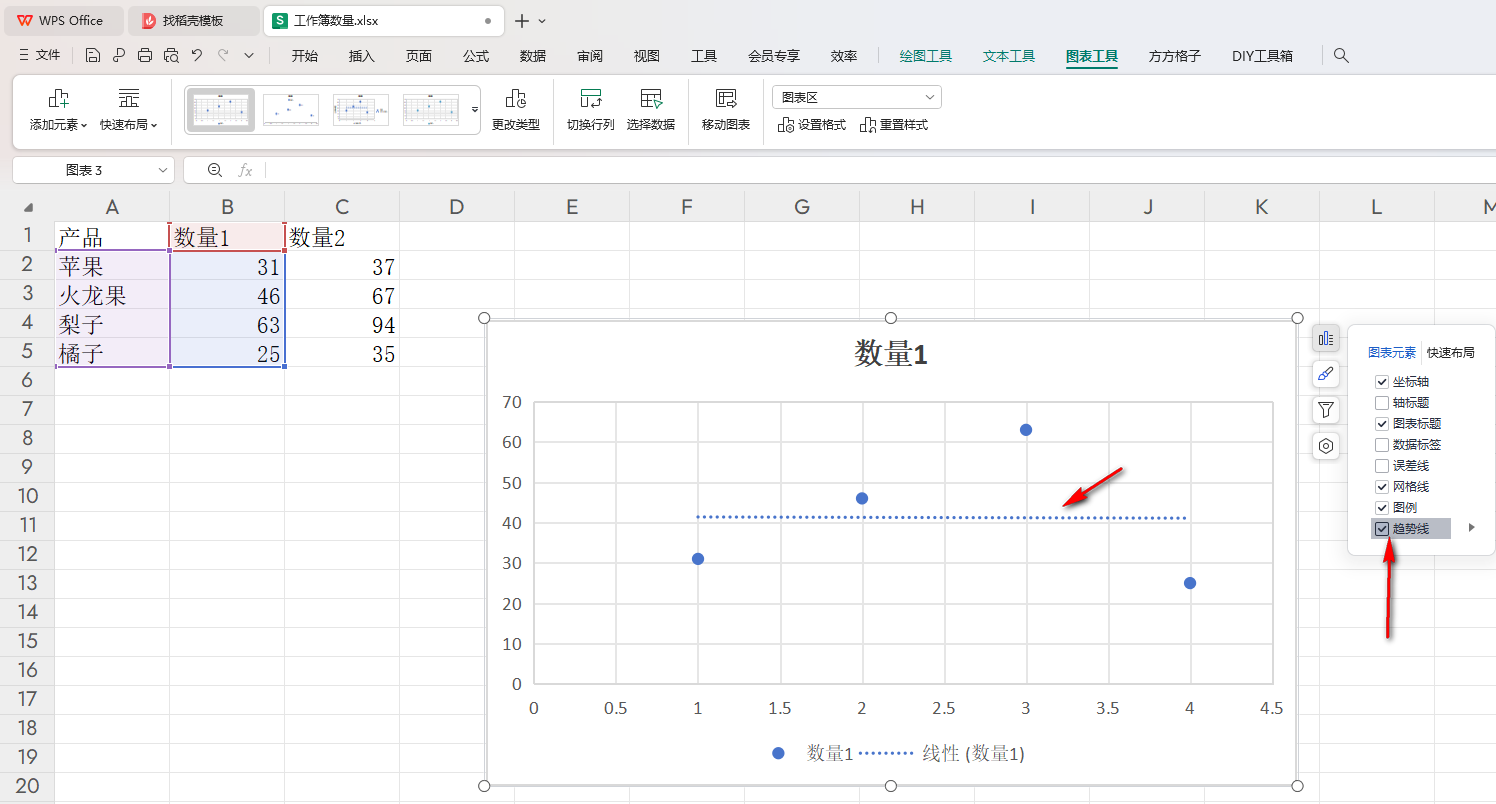Click select-all corner of the sheet

click(x=27, y=207)
